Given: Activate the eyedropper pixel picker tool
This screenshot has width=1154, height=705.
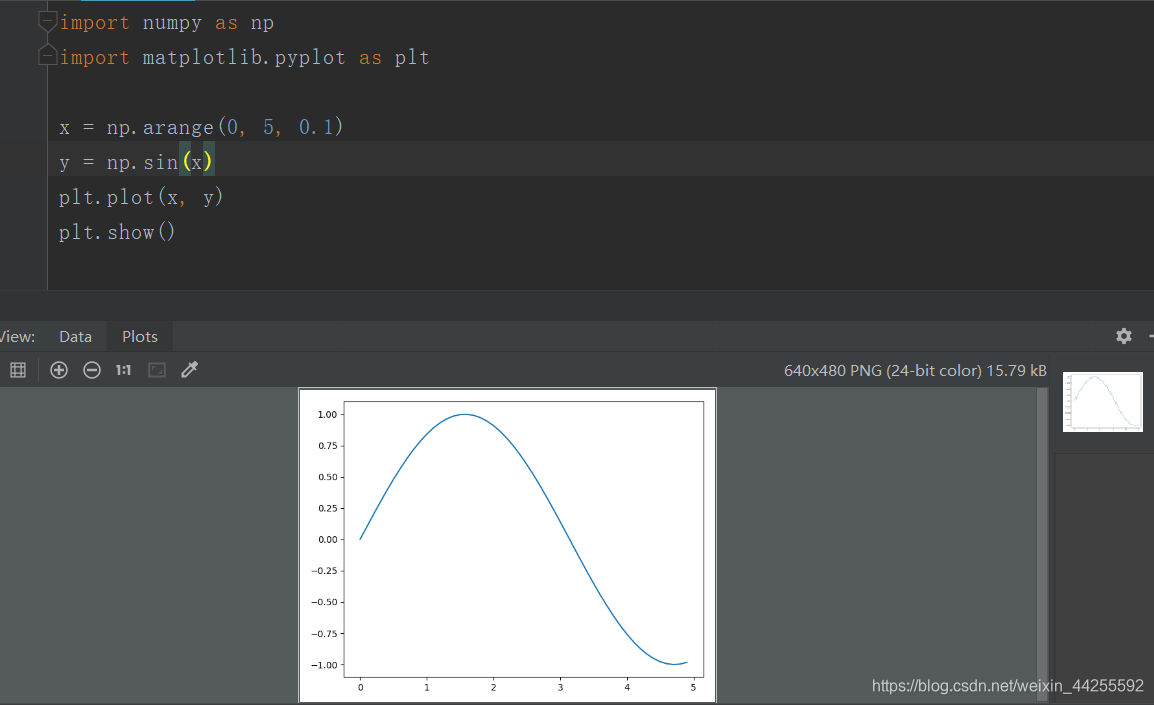Looking at the screenshot, I should tap(189, 370).
